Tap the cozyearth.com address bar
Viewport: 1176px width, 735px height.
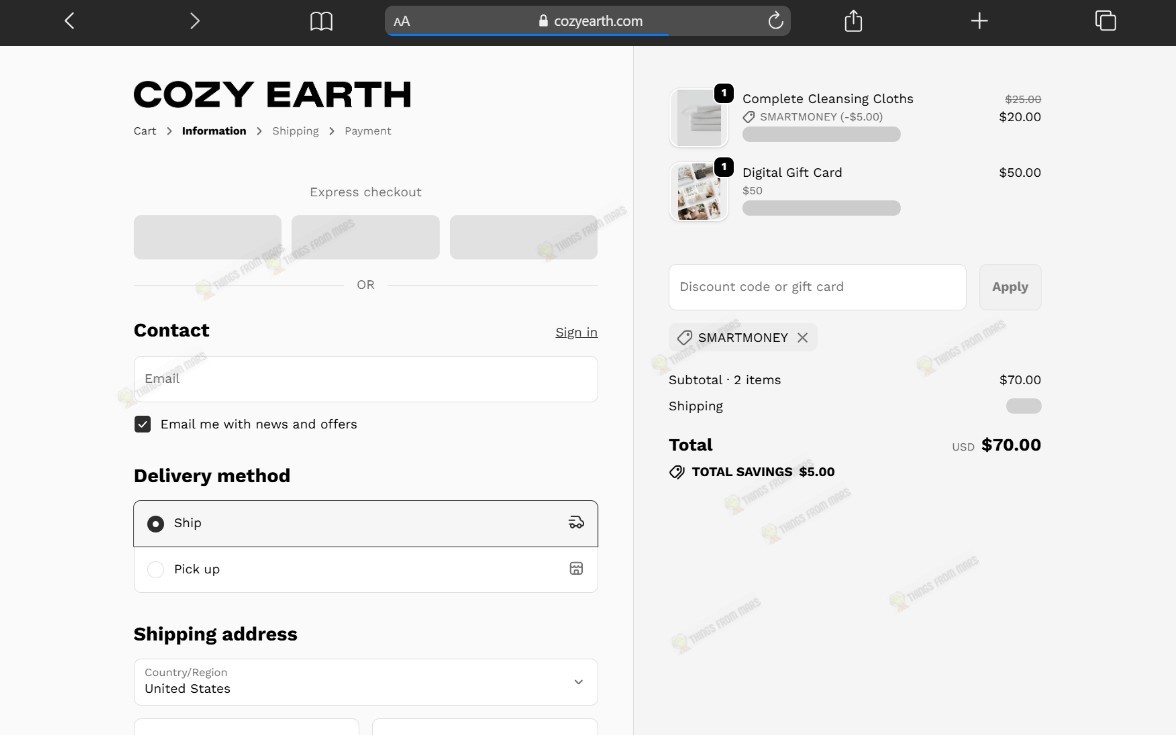click(x=588, y=21)
